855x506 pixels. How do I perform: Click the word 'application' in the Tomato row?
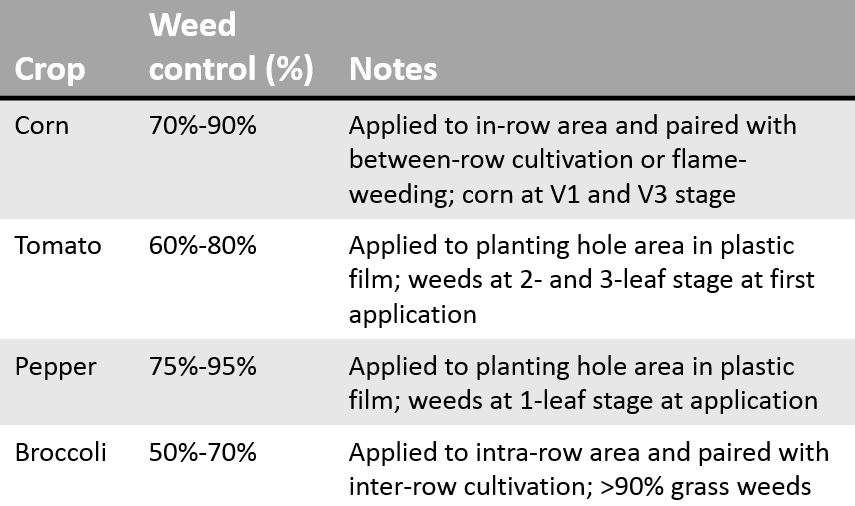(413, 315)
